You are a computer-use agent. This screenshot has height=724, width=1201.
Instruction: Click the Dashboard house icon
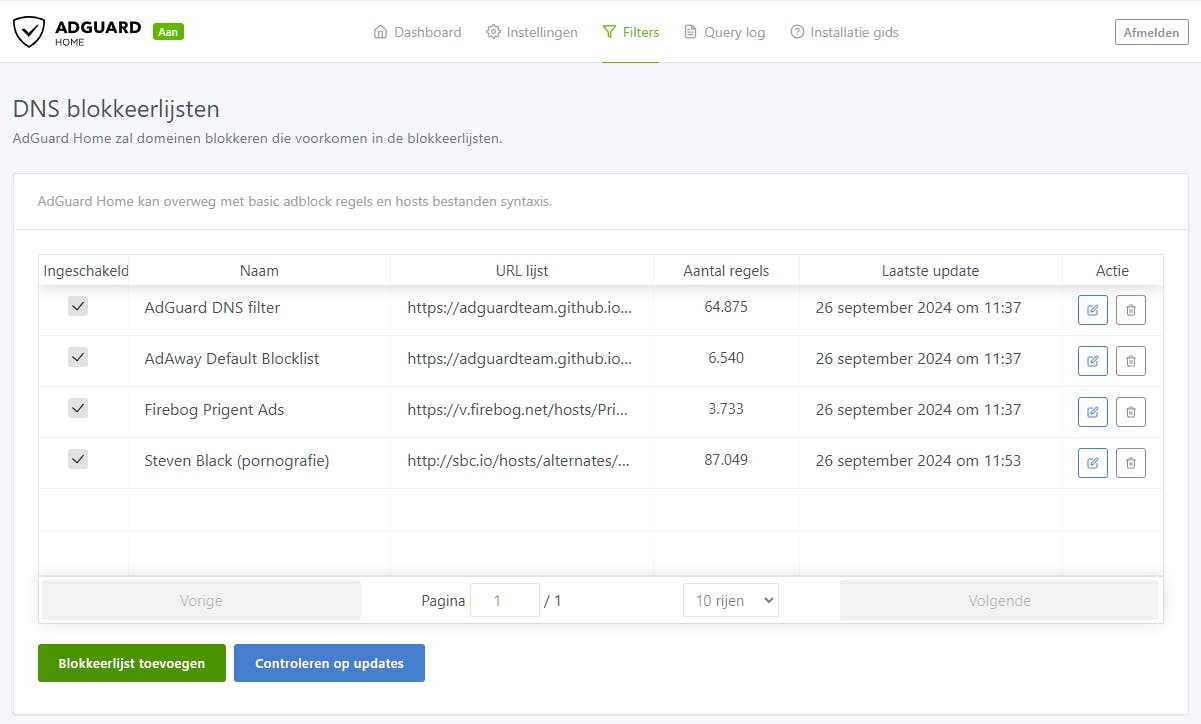pyautogui.click(x=380, y=32)
